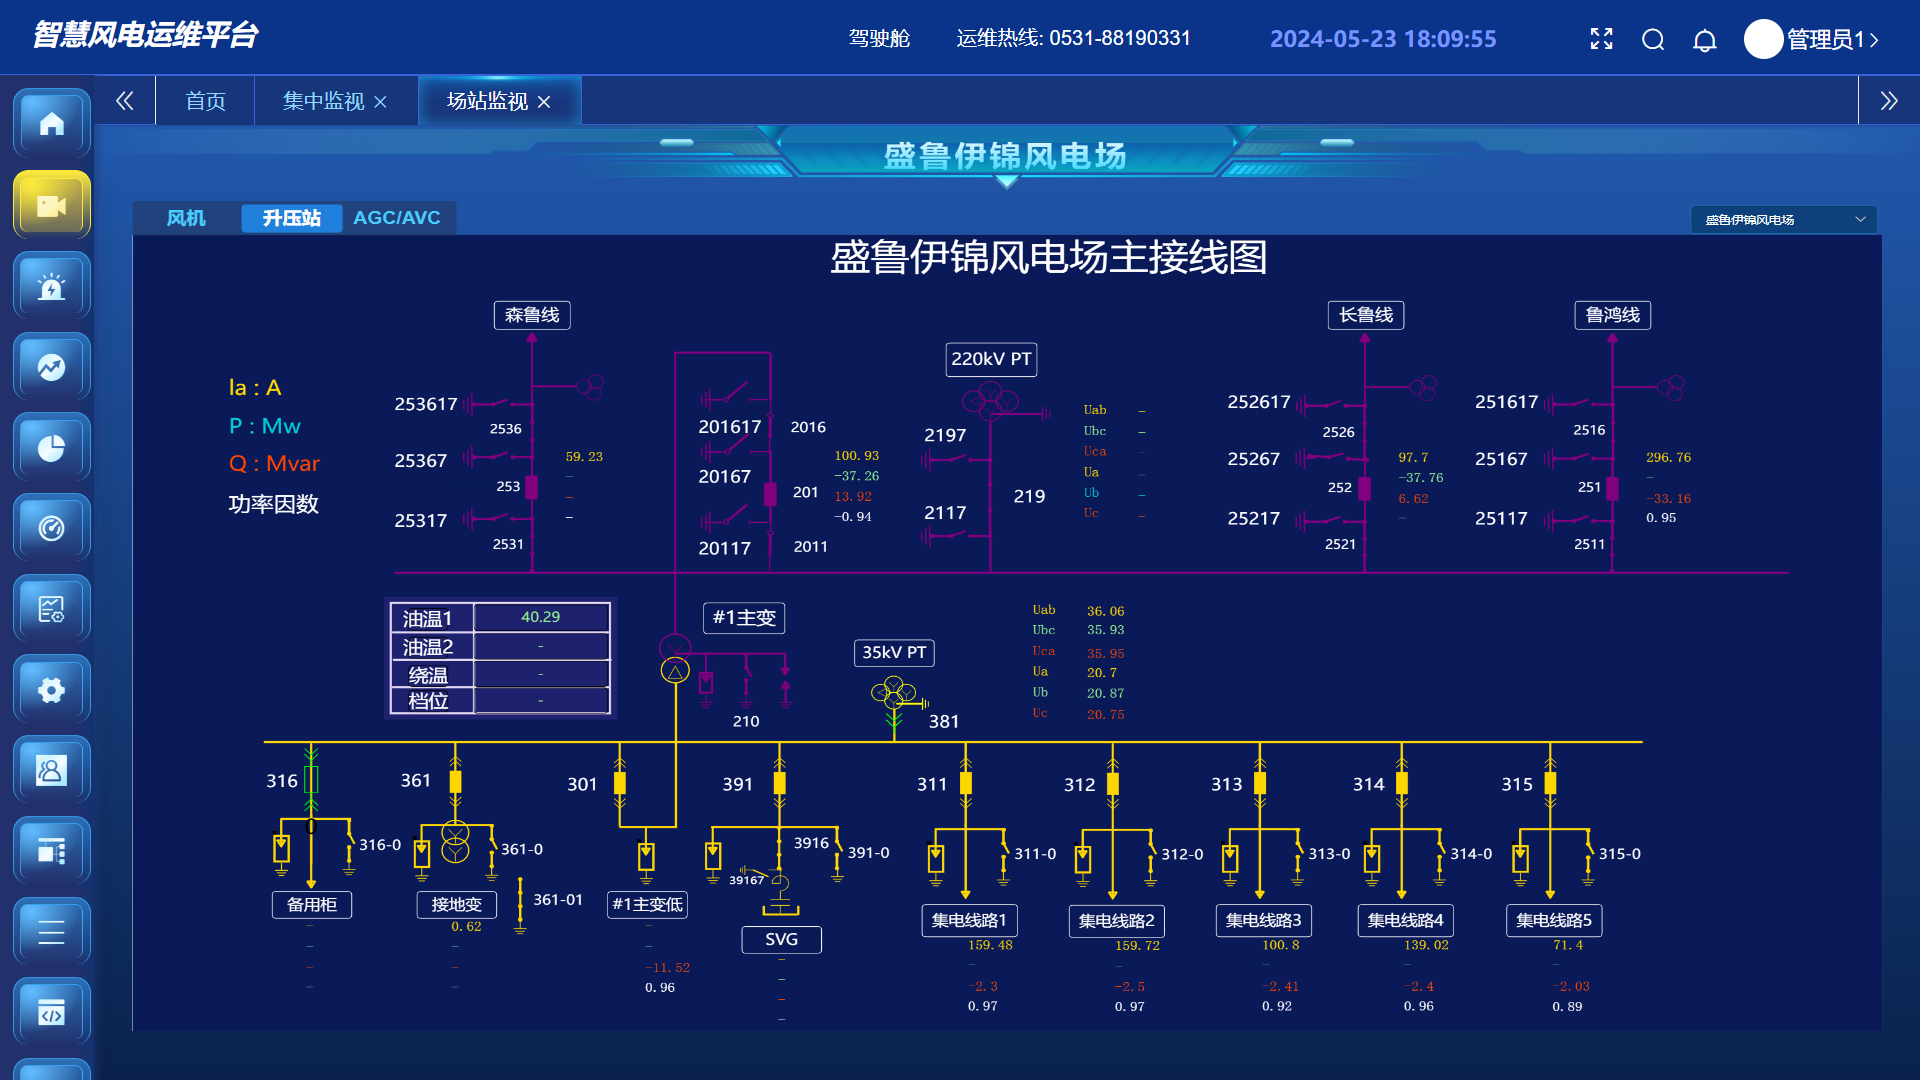Open the alarm siren sidebar icon
1920x1080 pixels.
tap(51, 286)
